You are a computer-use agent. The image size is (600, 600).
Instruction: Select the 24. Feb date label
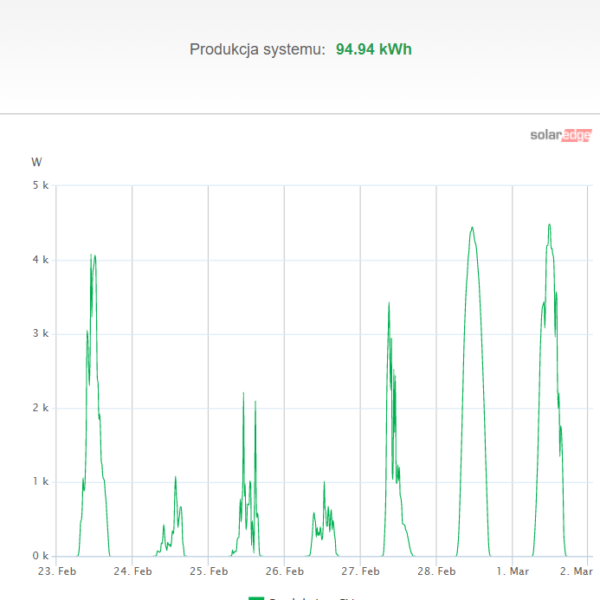pyautogui.click(x=133, y=572)
